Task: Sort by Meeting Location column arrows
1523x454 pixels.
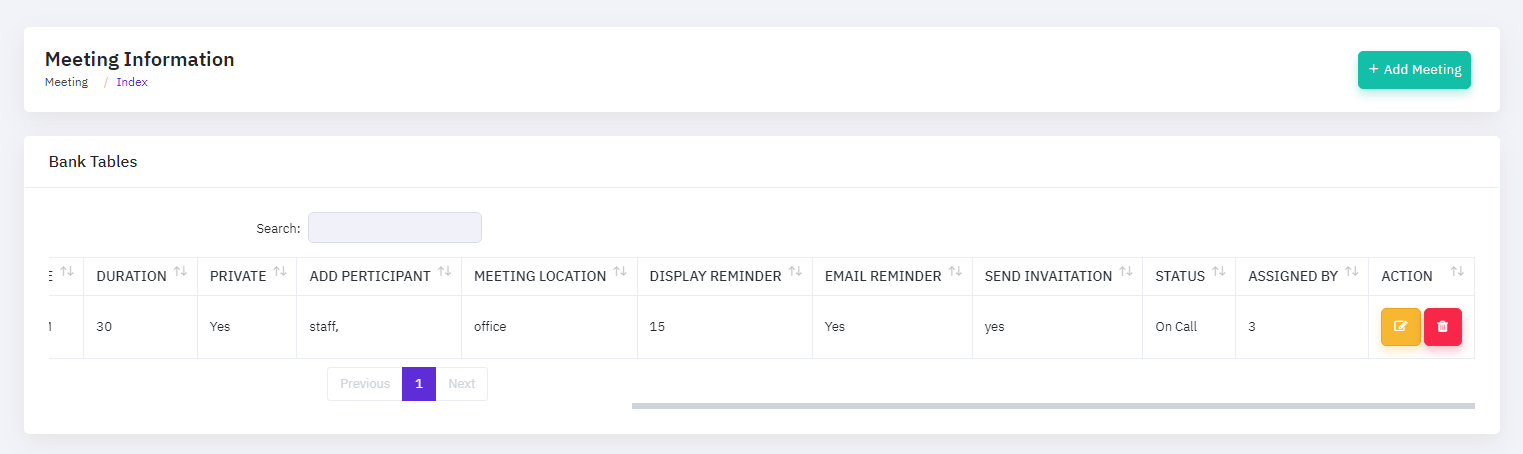Action: click(620, 272)
